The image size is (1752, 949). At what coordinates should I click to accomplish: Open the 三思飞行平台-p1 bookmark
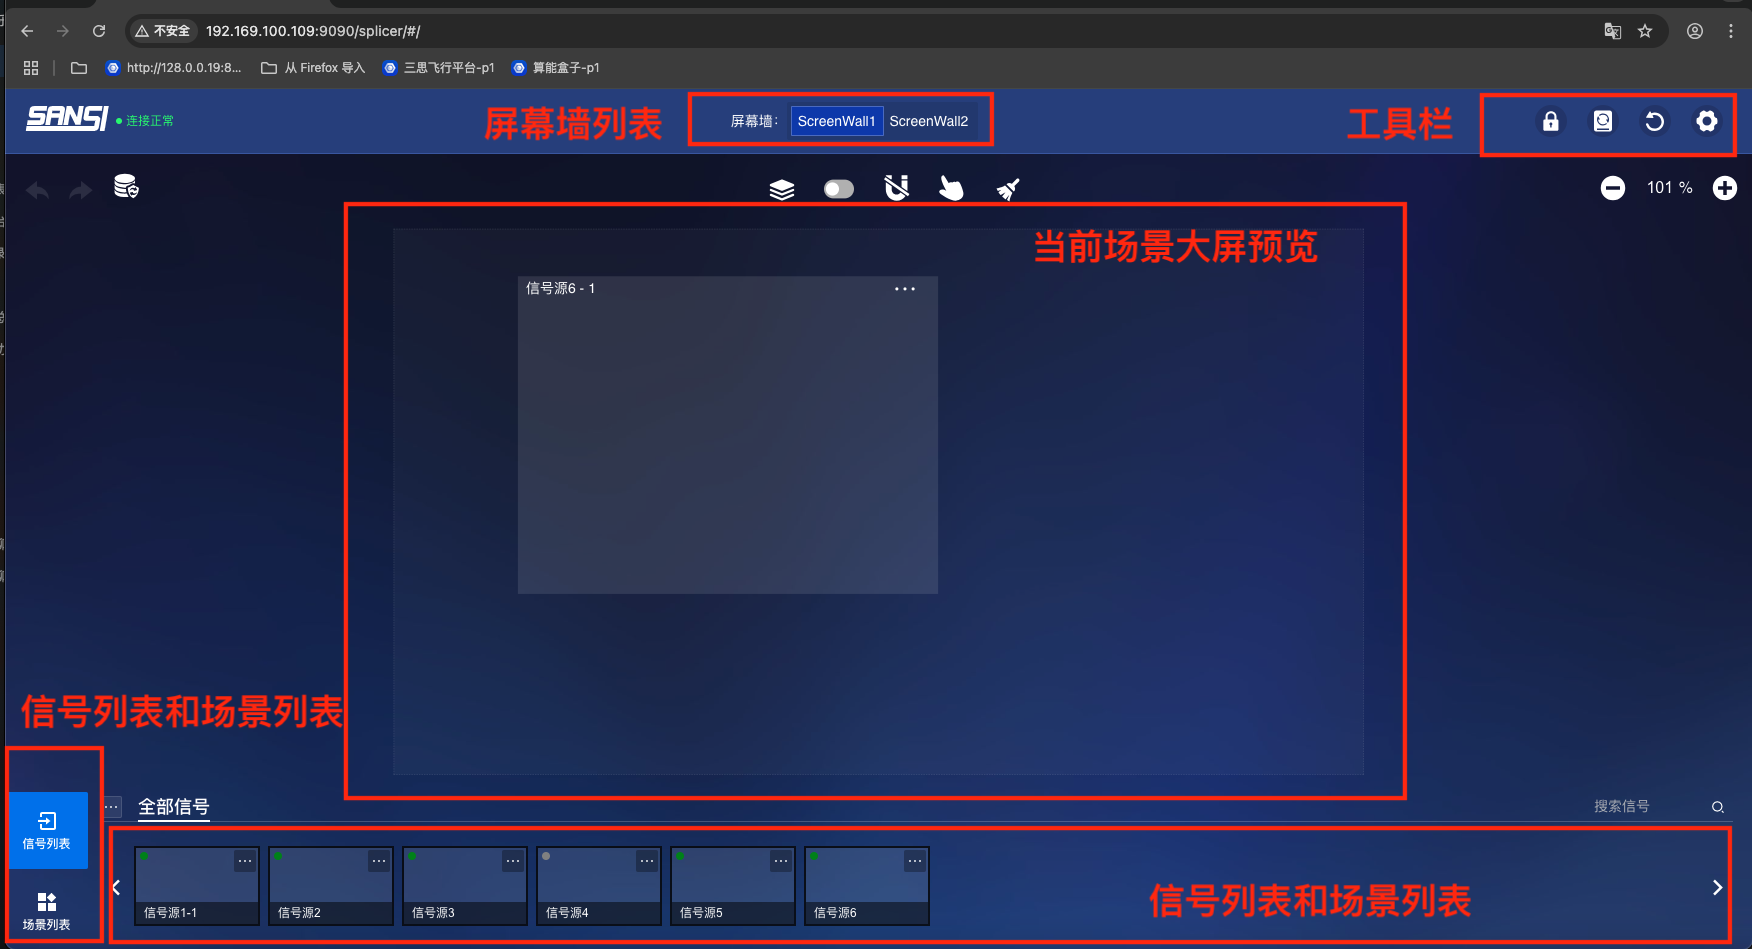pyautogui.click(x=439, y=68)
